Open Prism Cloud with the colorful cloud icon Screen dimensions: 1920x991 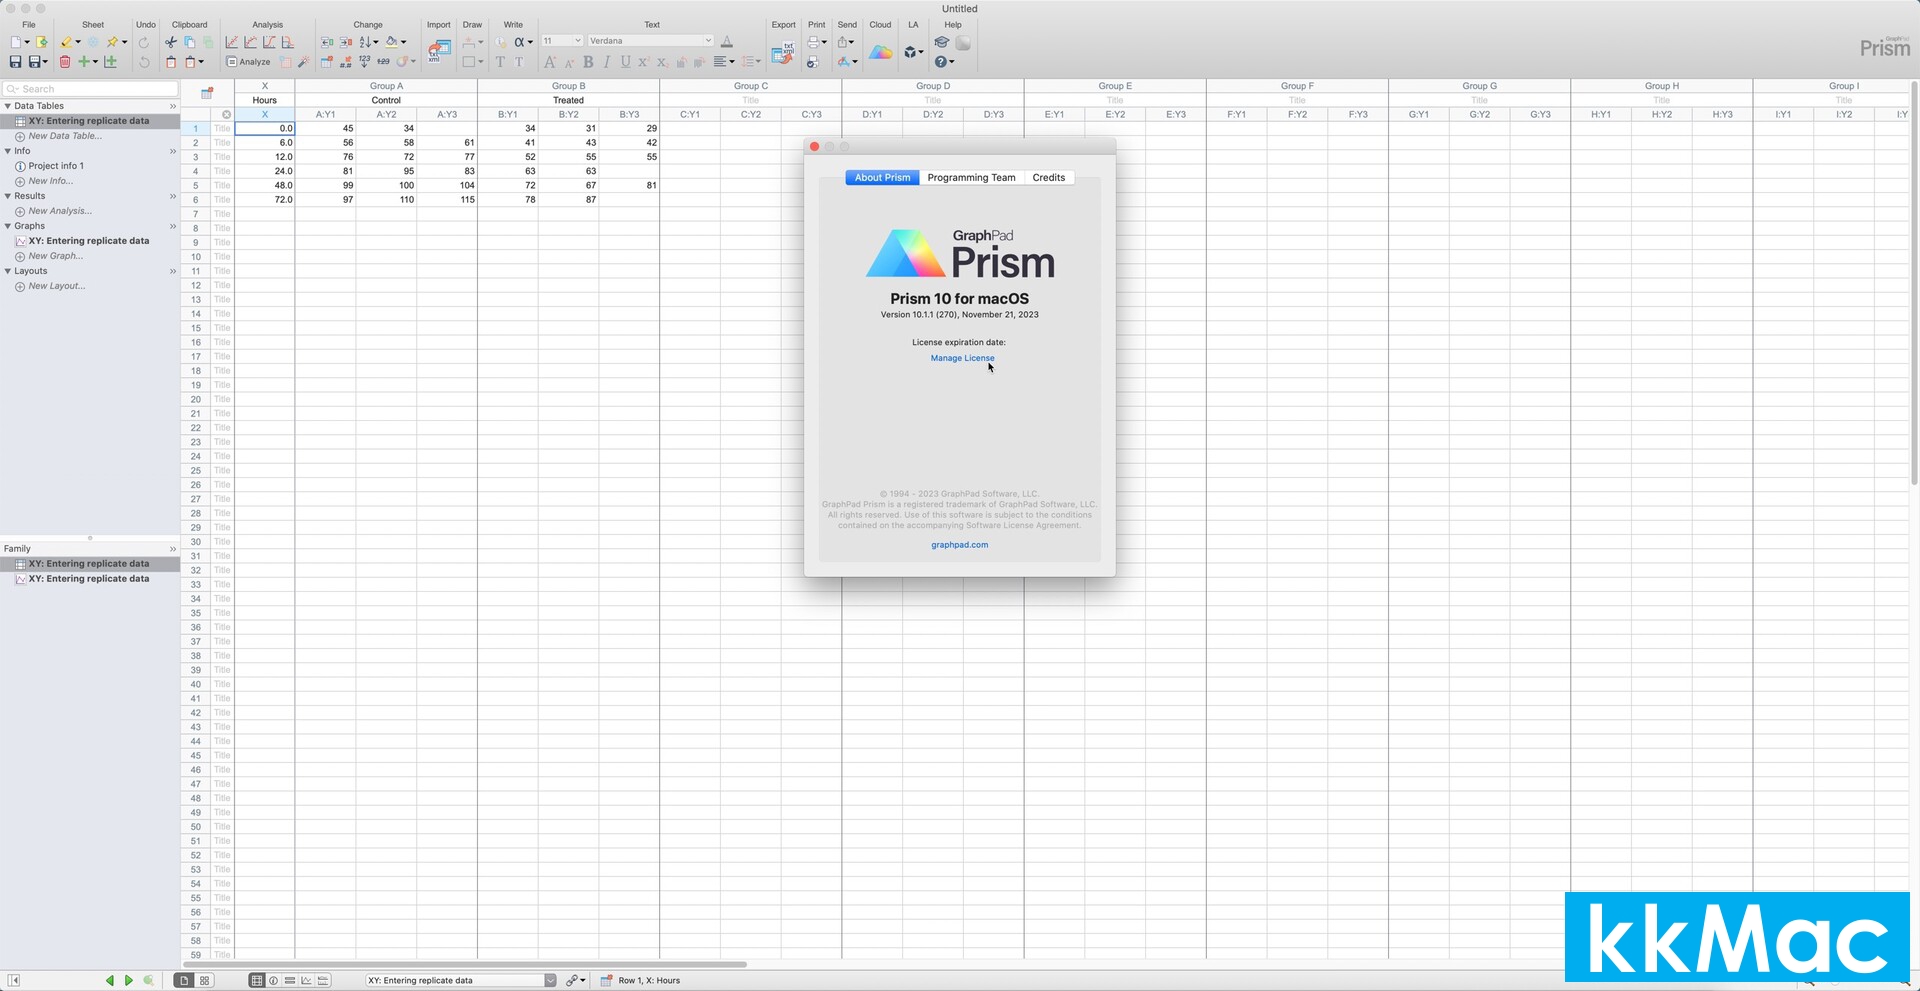(880, 52)
